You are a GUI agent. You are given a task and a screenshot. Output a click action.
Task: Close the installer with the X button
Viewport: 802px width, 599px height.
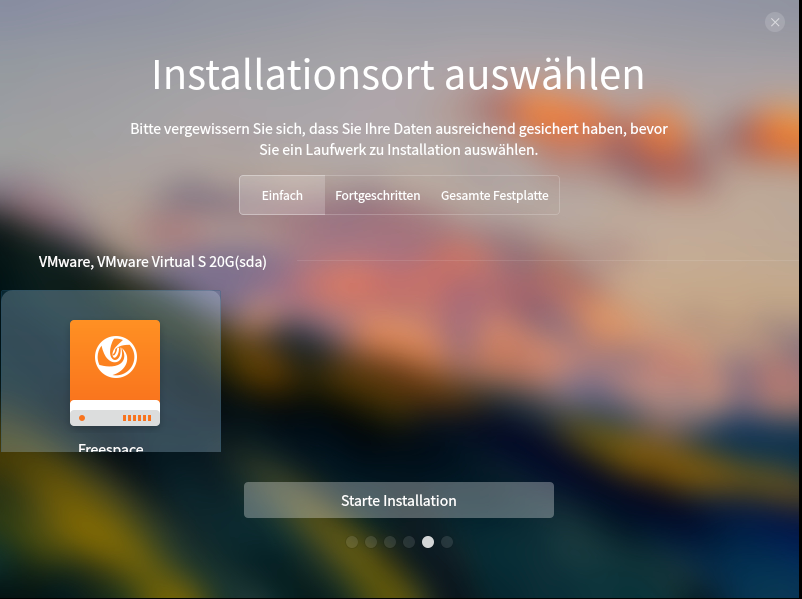click(x=775, y=22)
